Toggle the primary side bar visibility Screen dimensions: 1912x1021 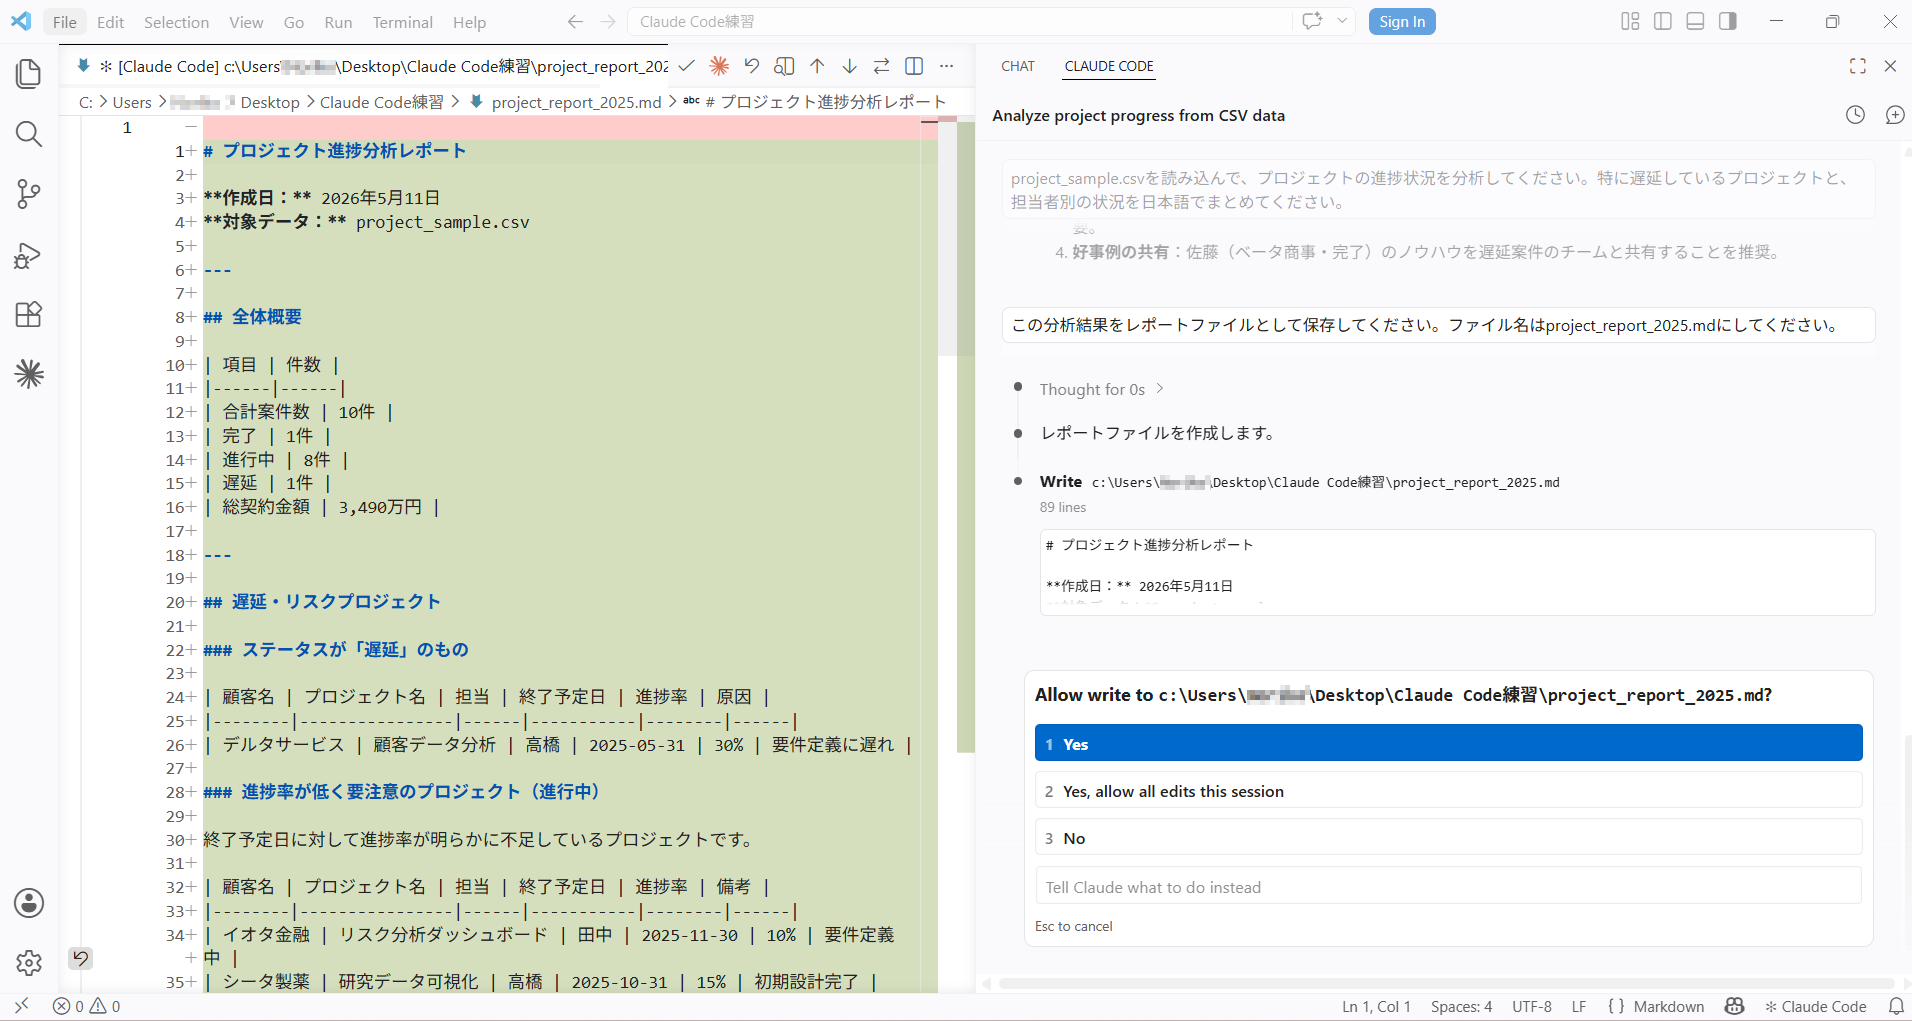[1663, 21]
